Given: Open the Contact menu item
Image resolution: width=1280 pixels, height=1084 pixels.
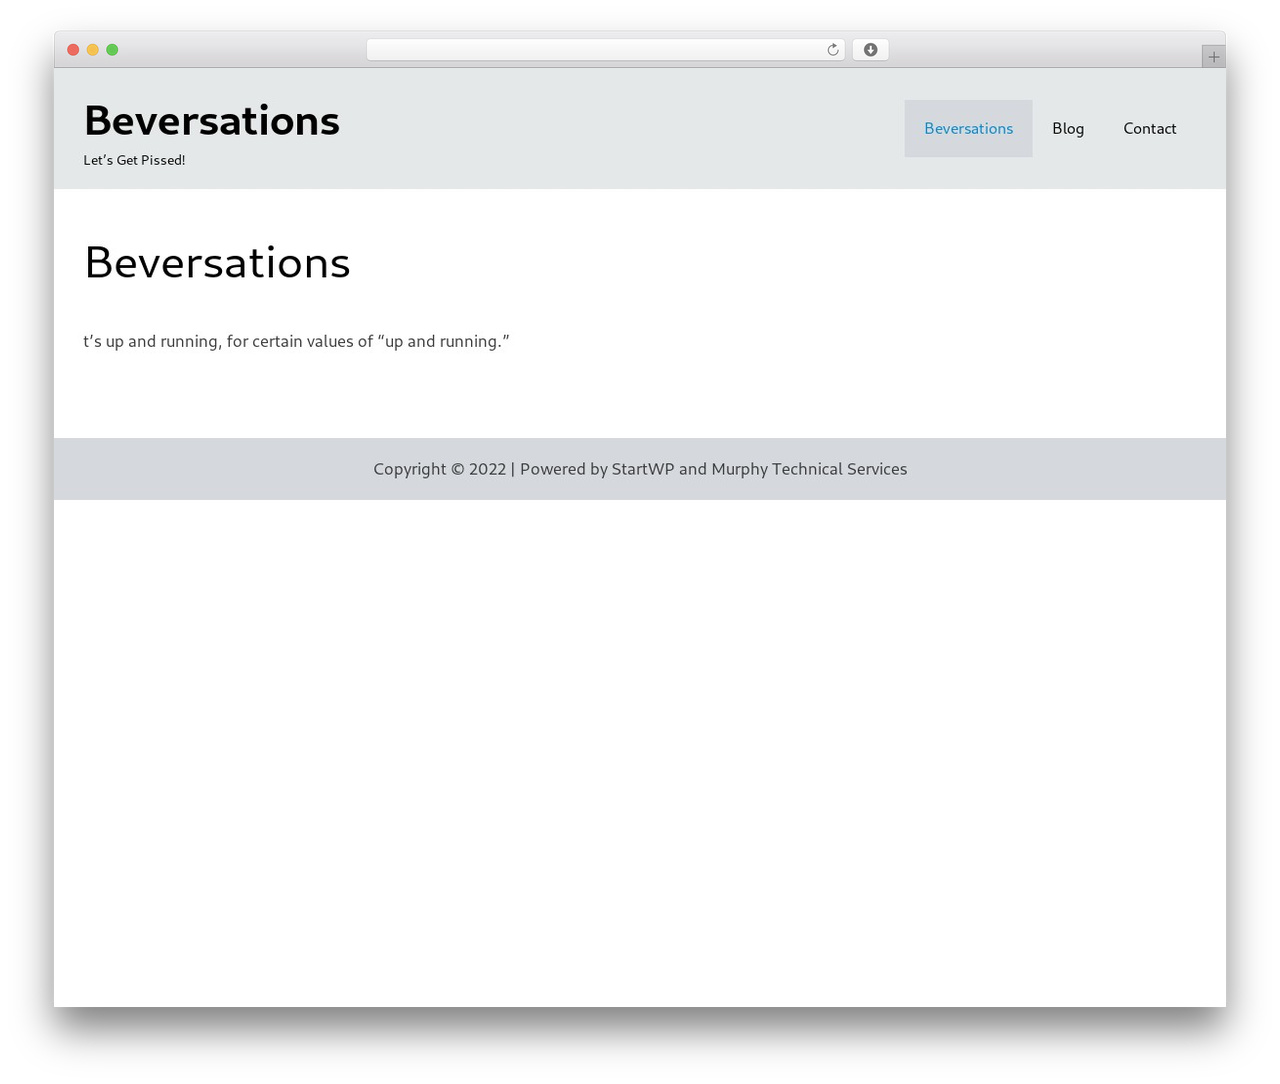Looking at the screenshot, I should point(1149,128).
